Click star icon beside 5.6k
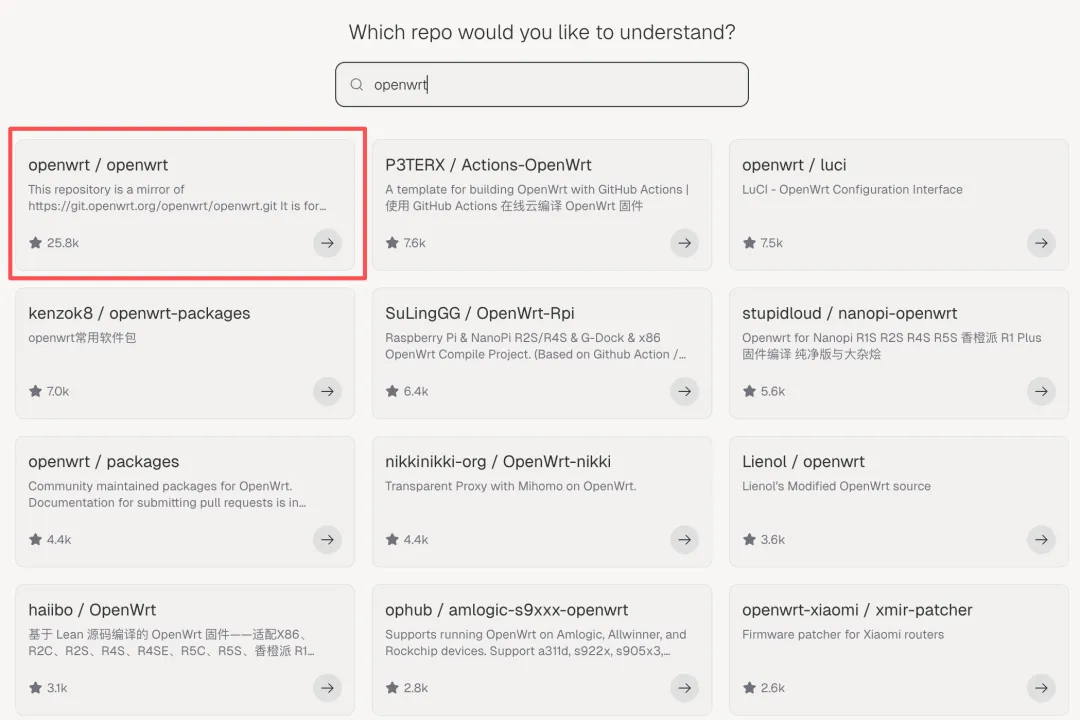This screenshot has height=720, width=1080. coord(749,391)
